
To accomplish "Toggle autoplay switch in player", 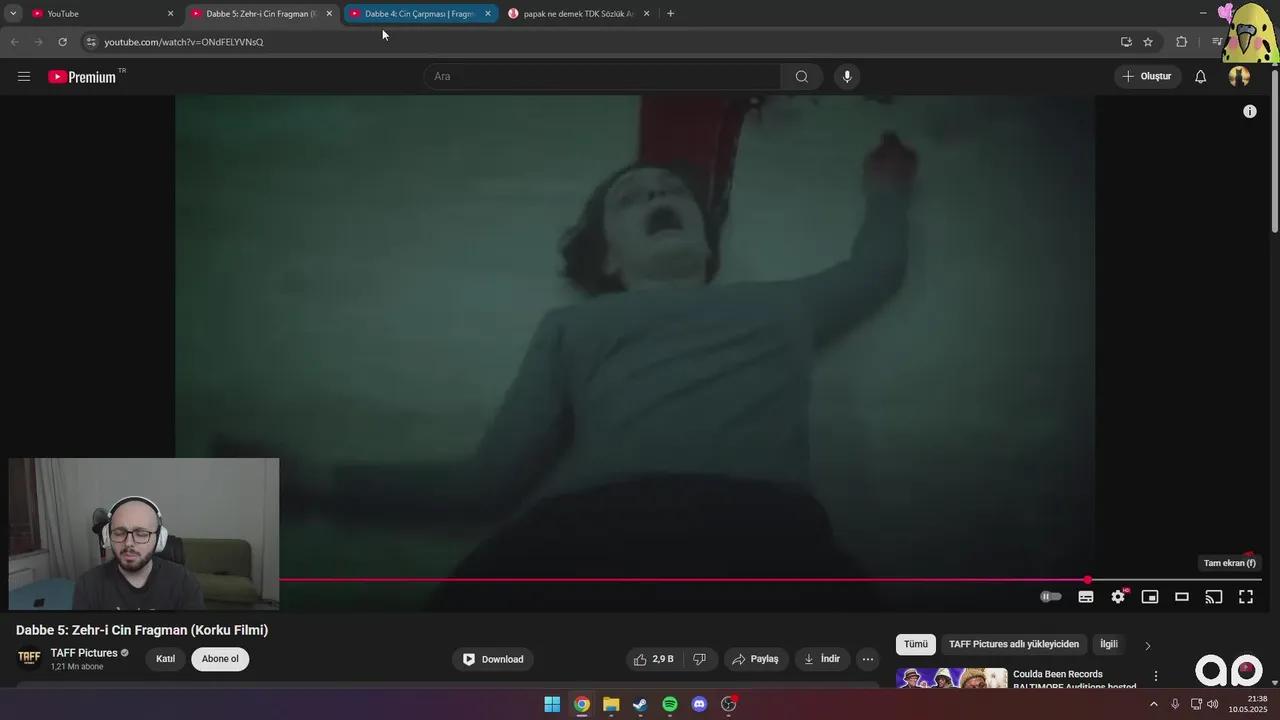I will 1050,597.
